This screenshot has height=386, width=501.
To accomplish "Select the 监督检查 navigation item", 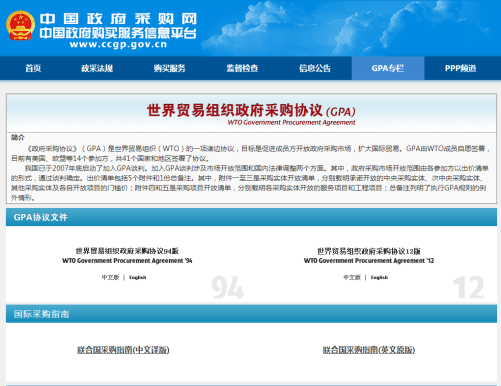I will [242, 68].
